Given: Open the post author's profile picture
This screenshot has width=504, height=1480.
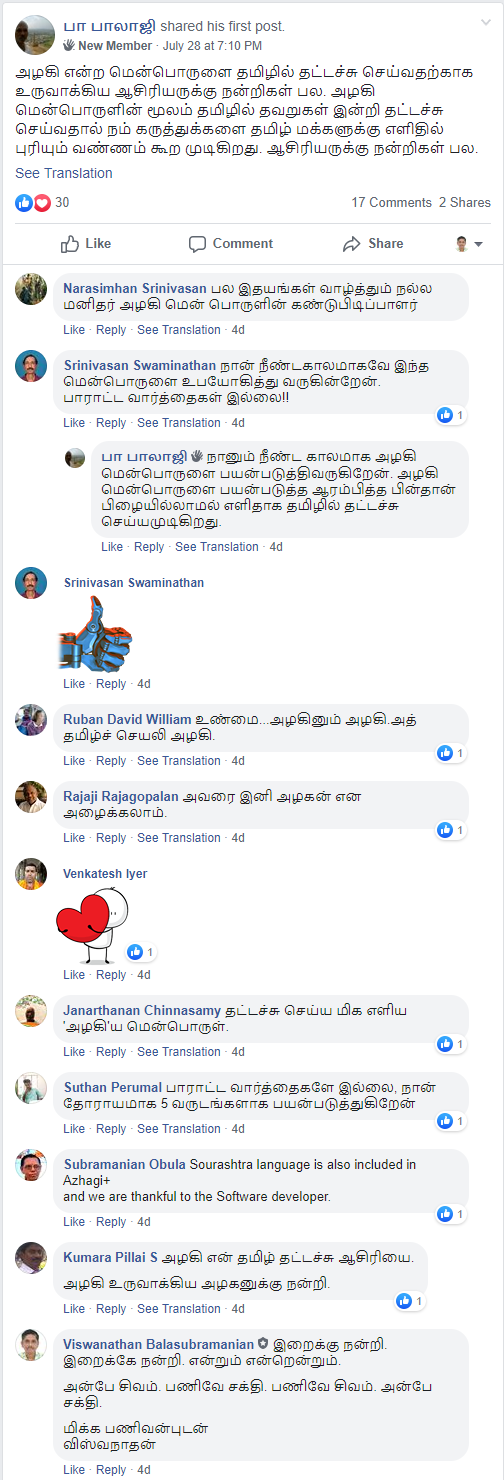Looking at the screenshot, I should 35,35.
